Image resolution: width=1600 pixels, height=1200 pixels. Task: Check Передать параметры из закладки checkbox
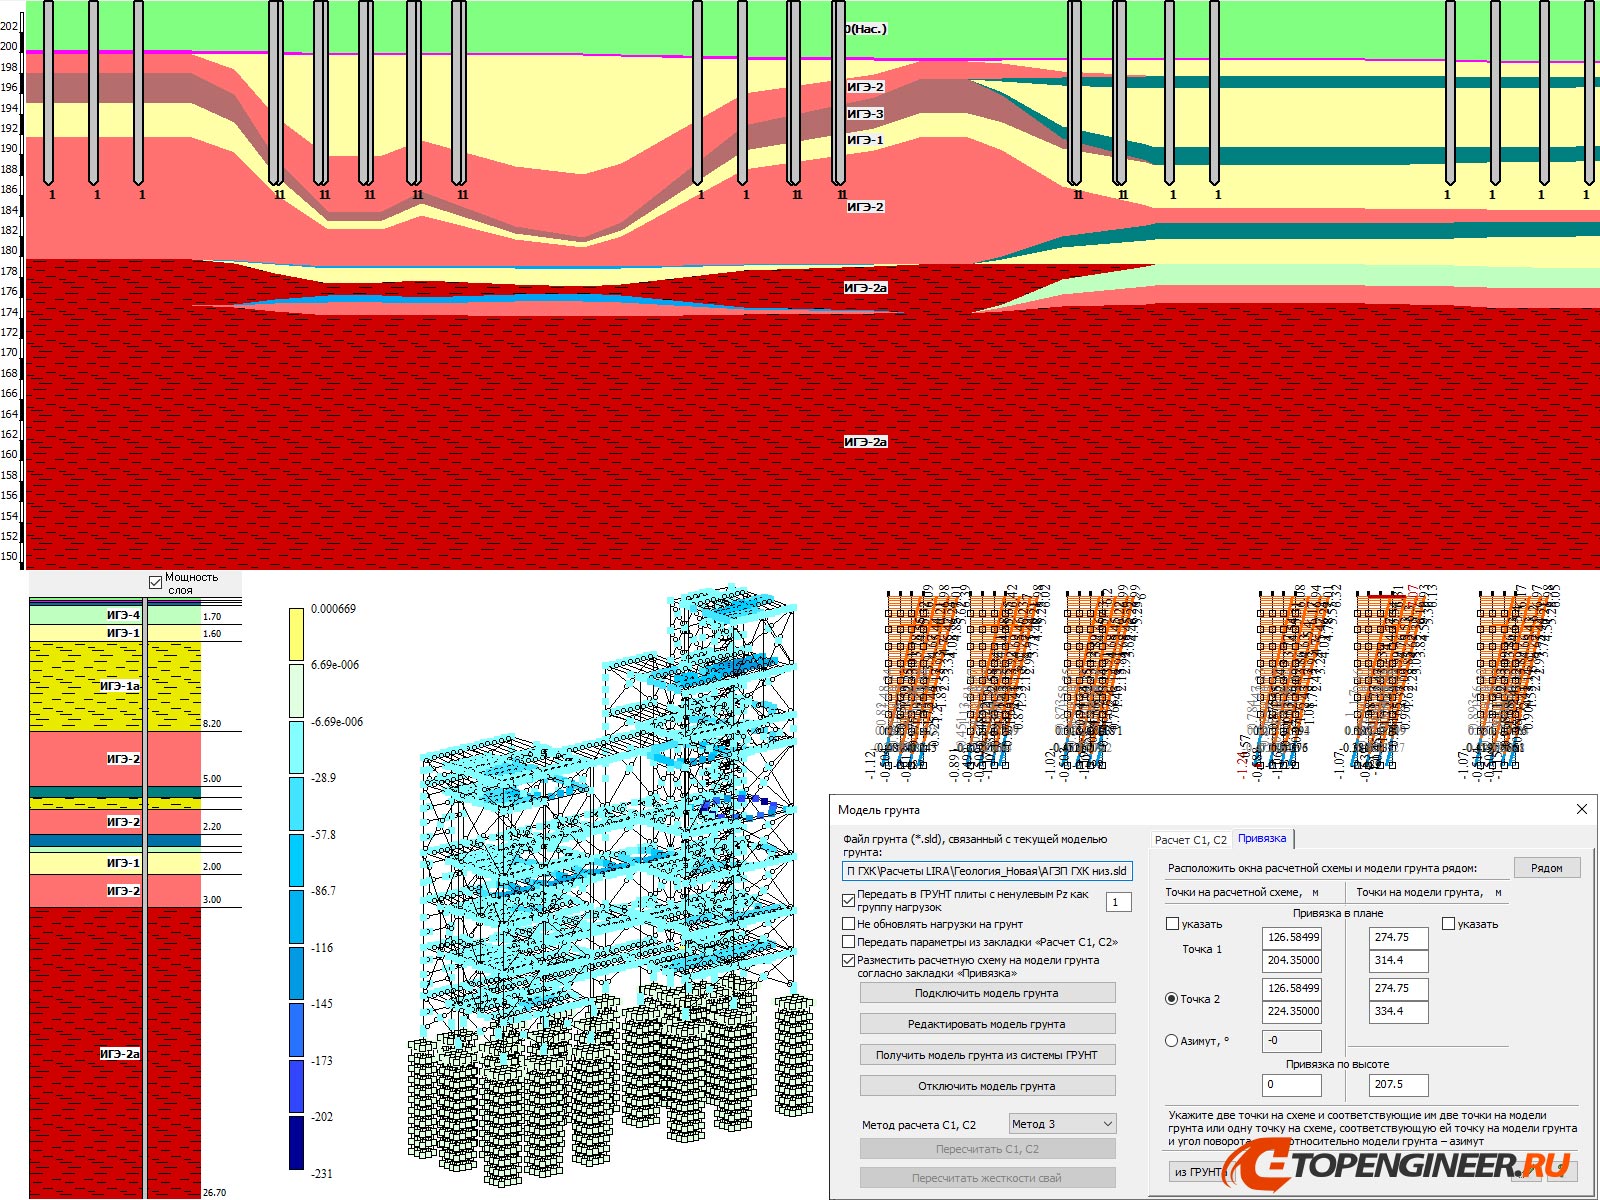[849, 942]
